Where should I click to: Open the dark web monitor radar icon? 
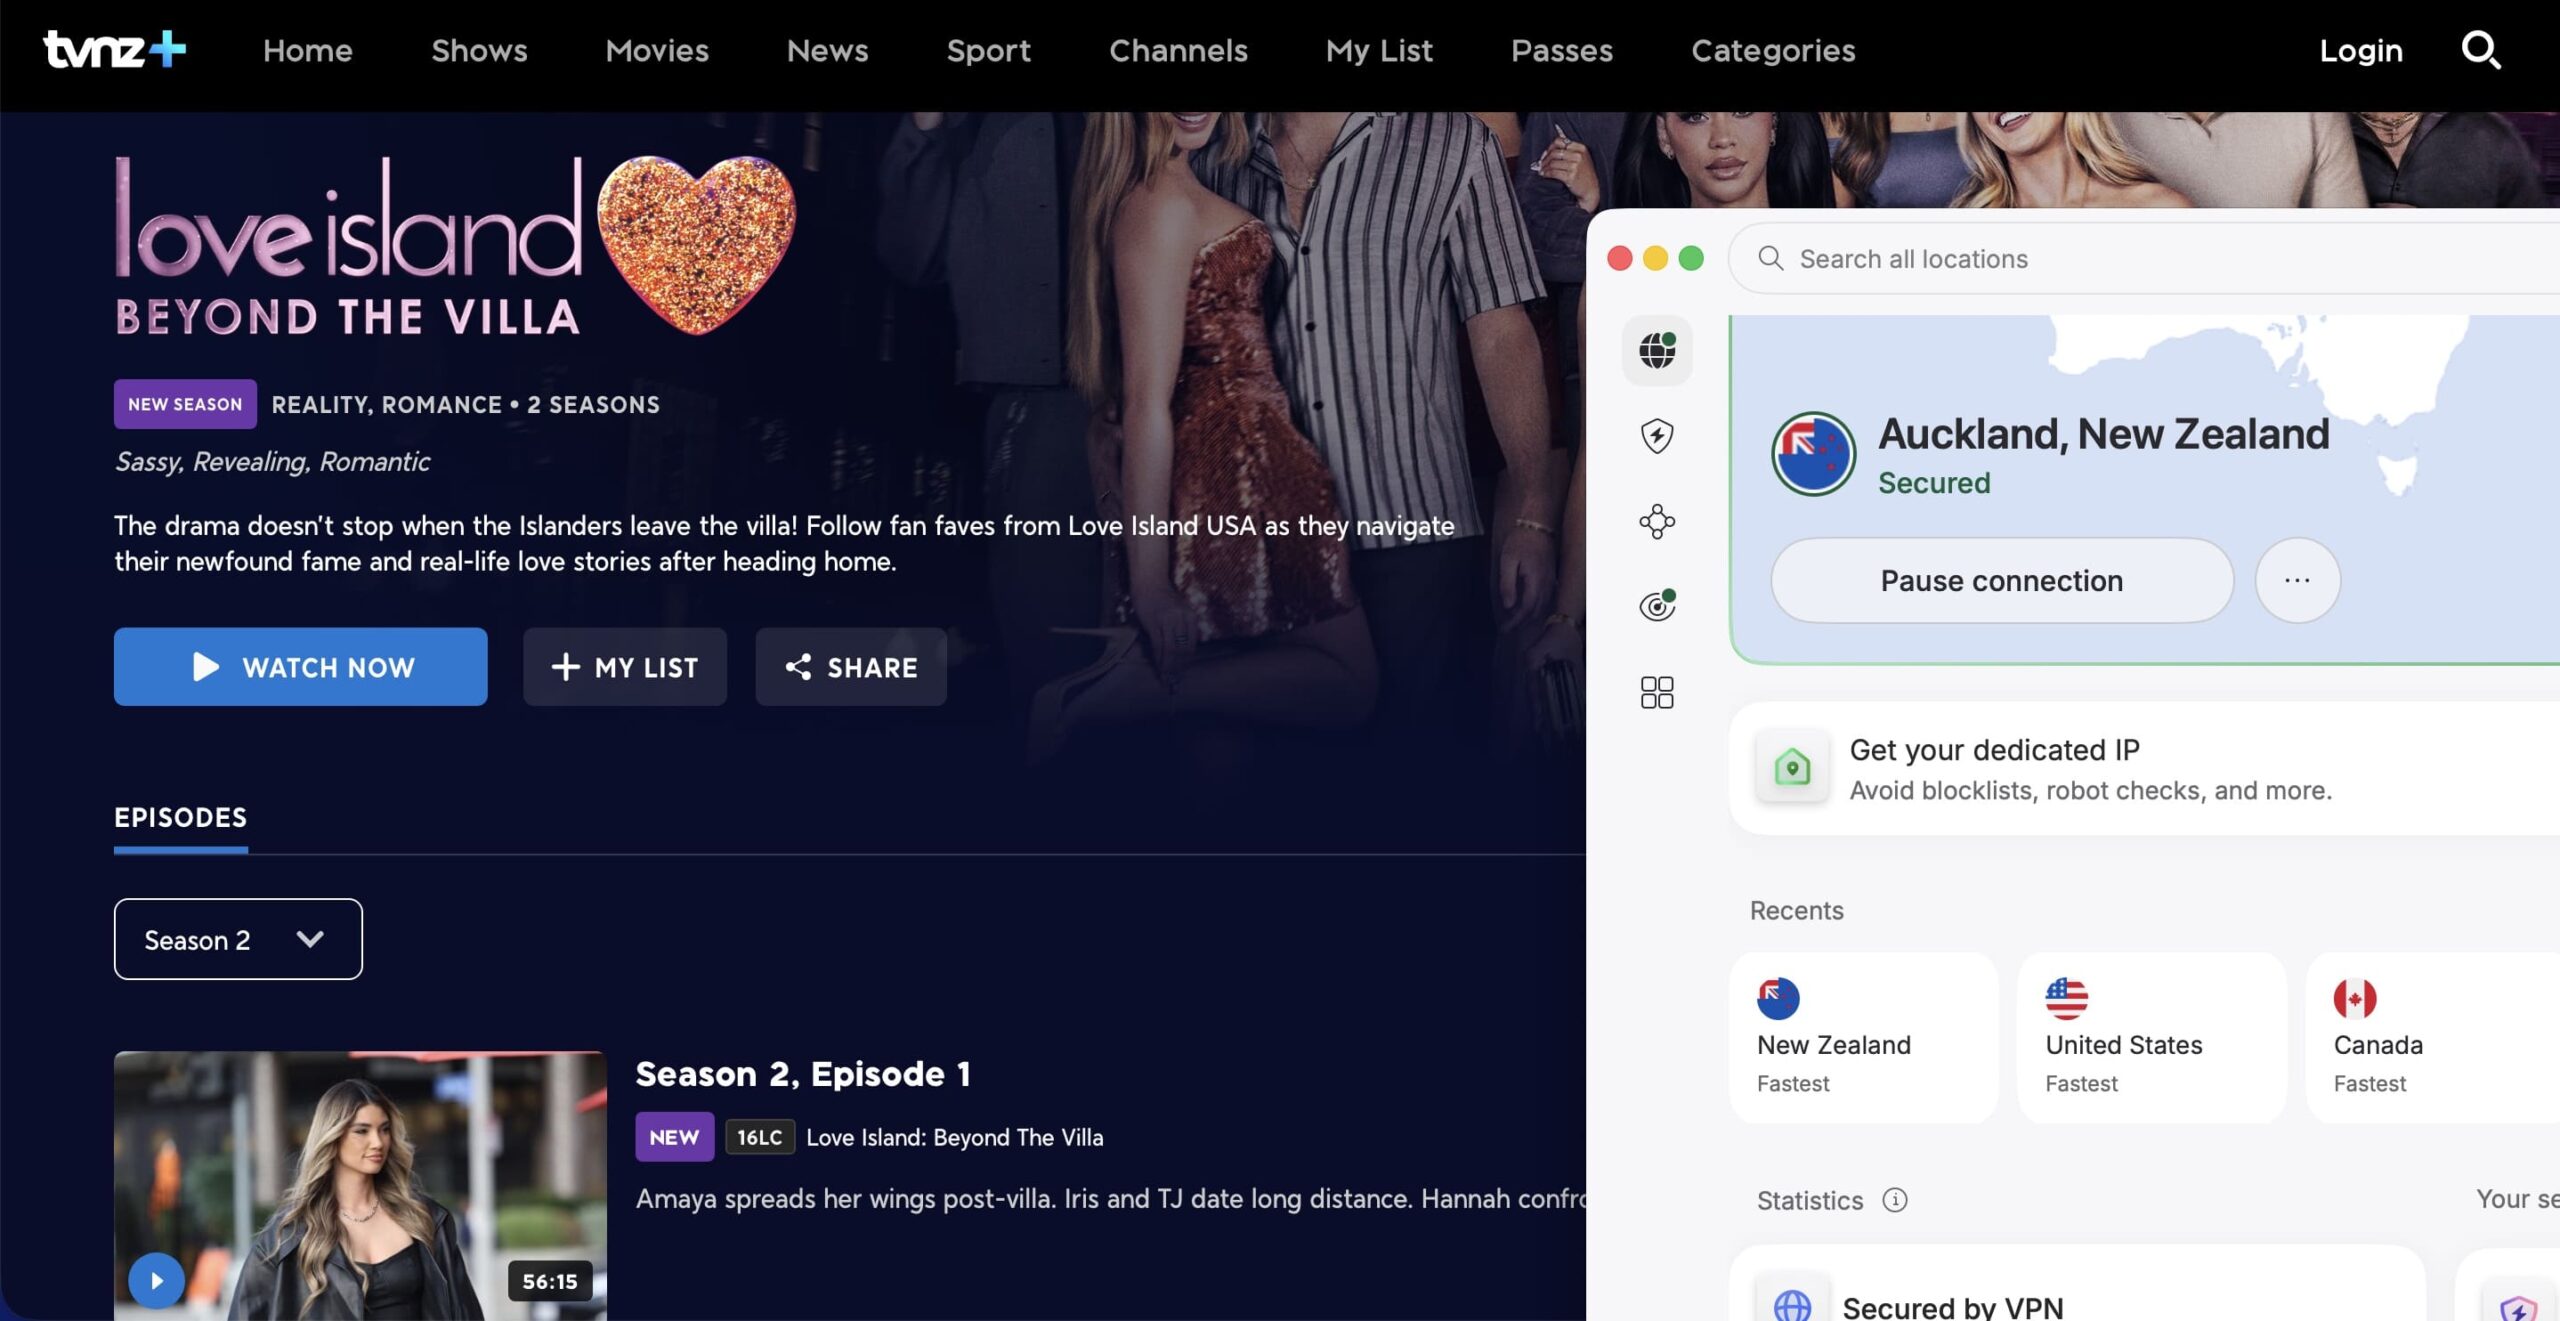(x=1657, y=605)
